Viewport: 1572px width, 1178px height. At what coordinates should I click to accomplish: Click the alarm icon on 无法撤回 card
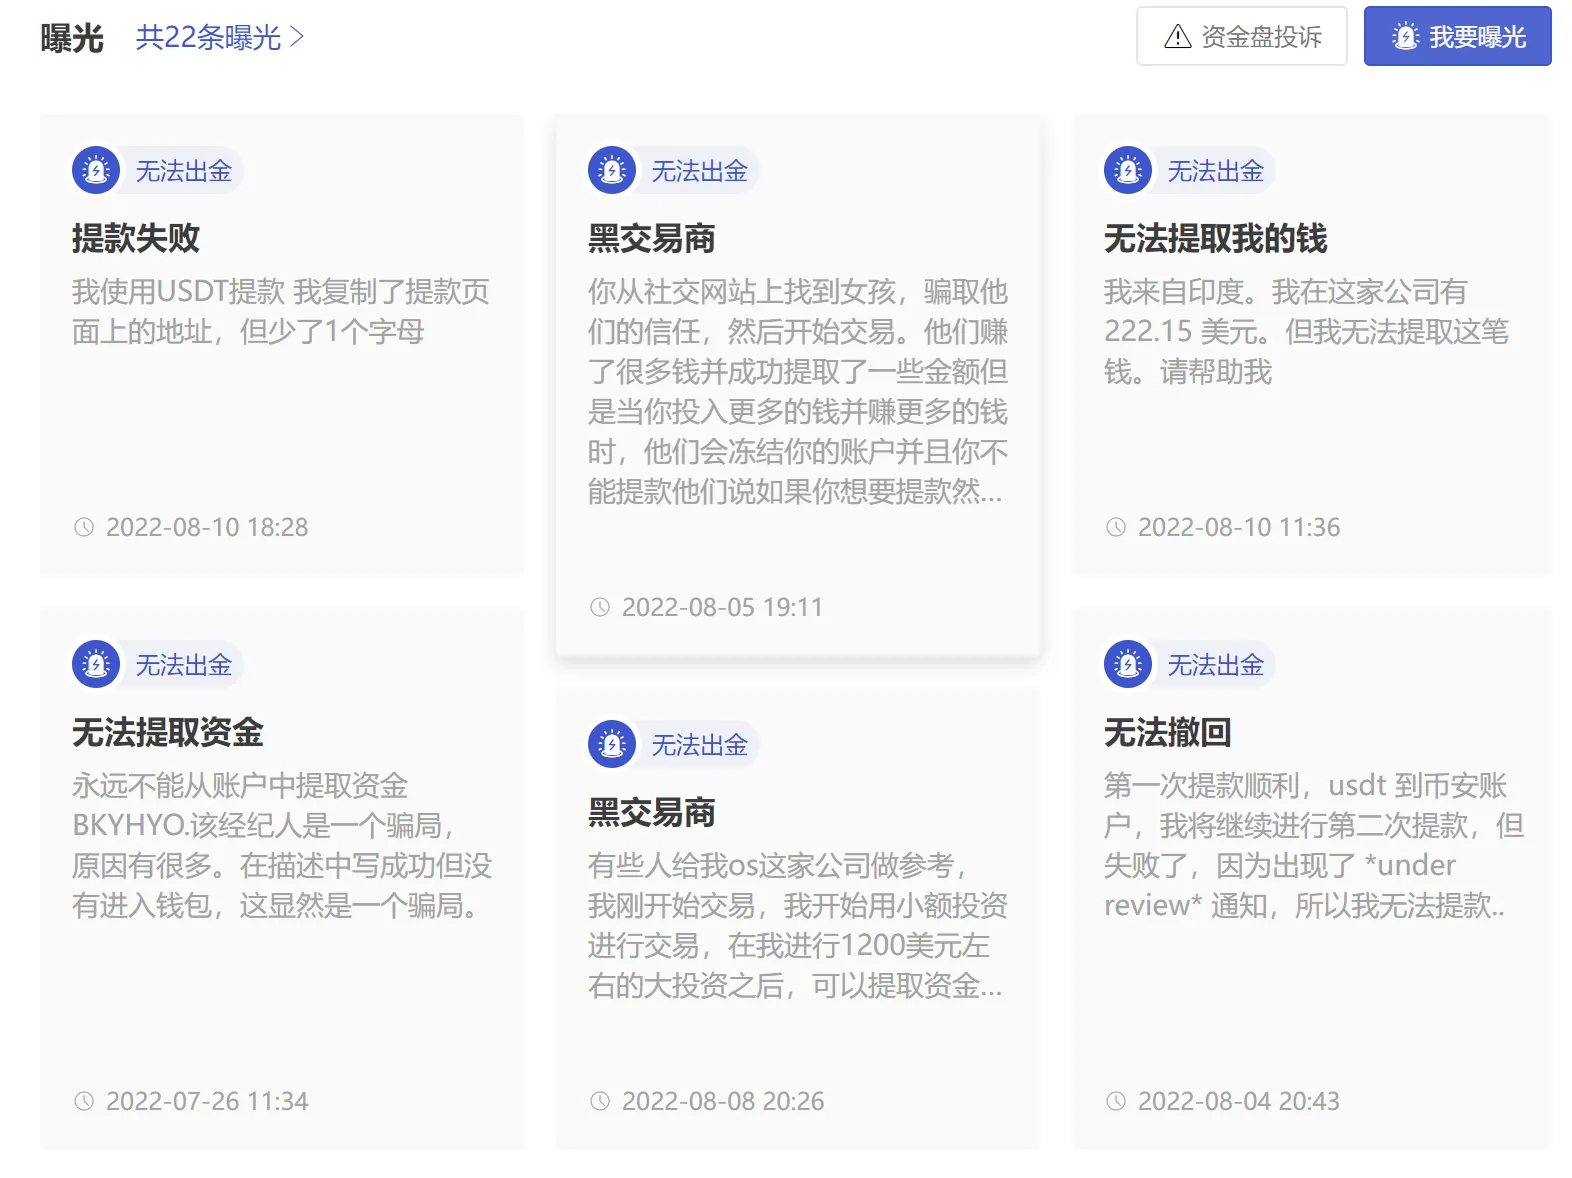click(x=1128, y=664)
